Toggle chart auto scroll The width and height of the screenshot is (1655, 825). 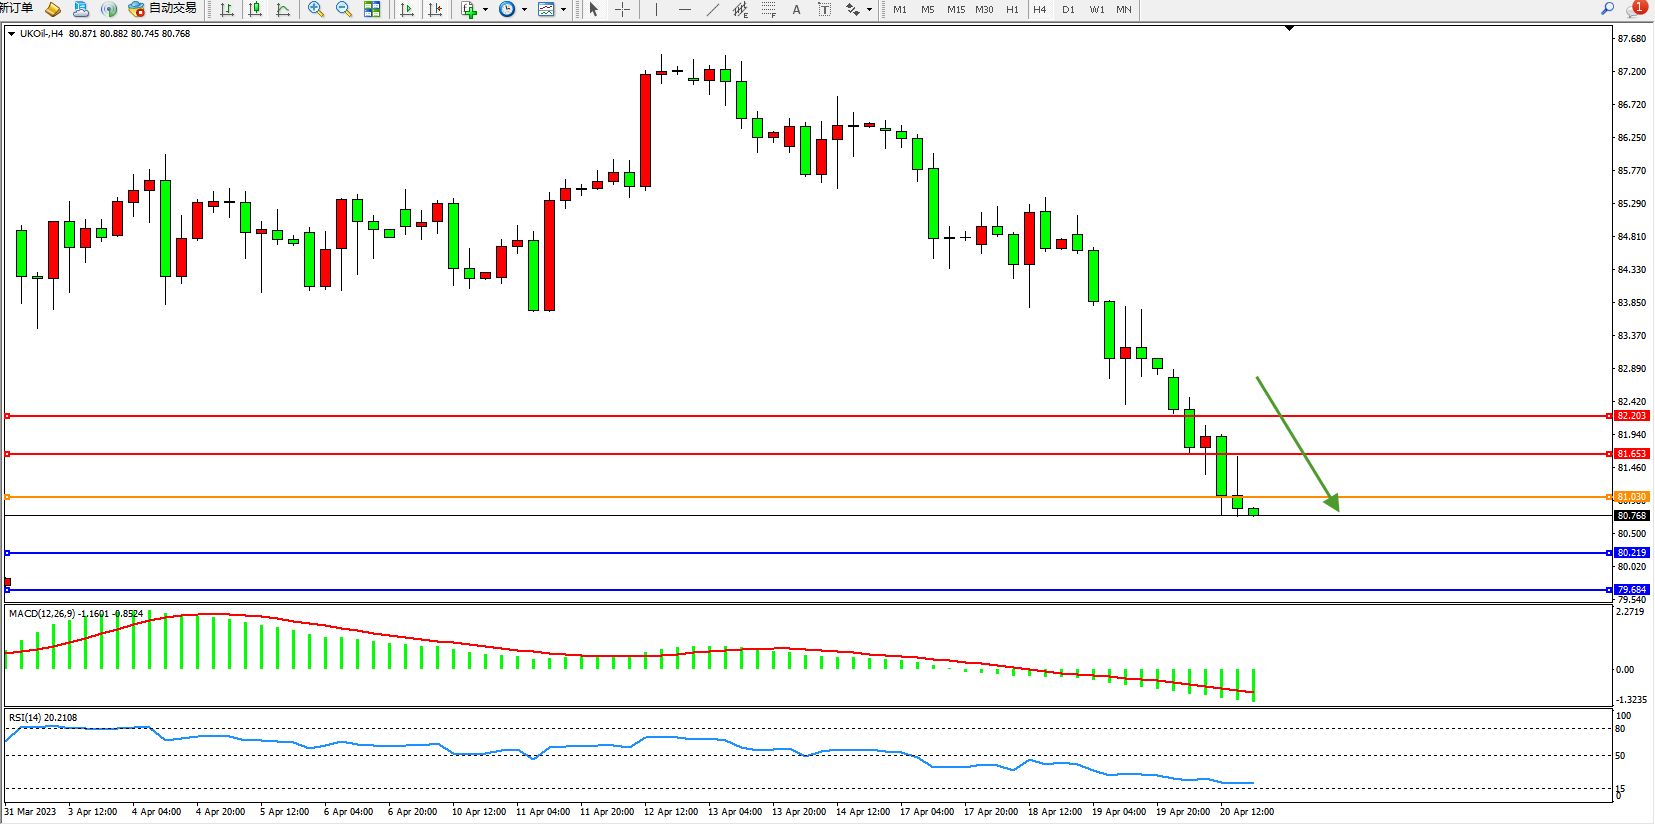[407, 9]
